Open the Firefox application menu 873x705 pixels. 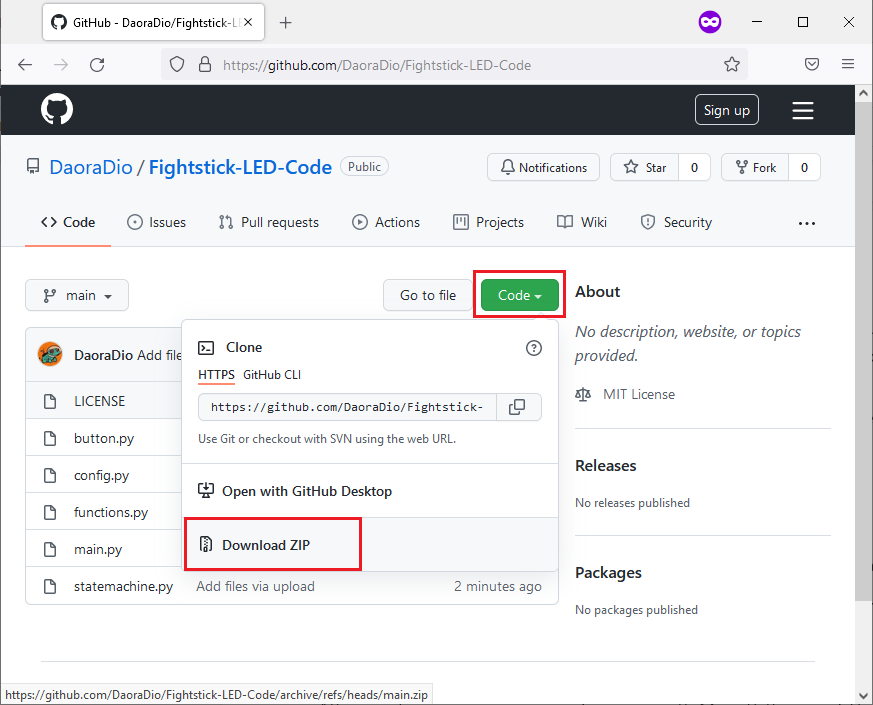pos(848,64)
